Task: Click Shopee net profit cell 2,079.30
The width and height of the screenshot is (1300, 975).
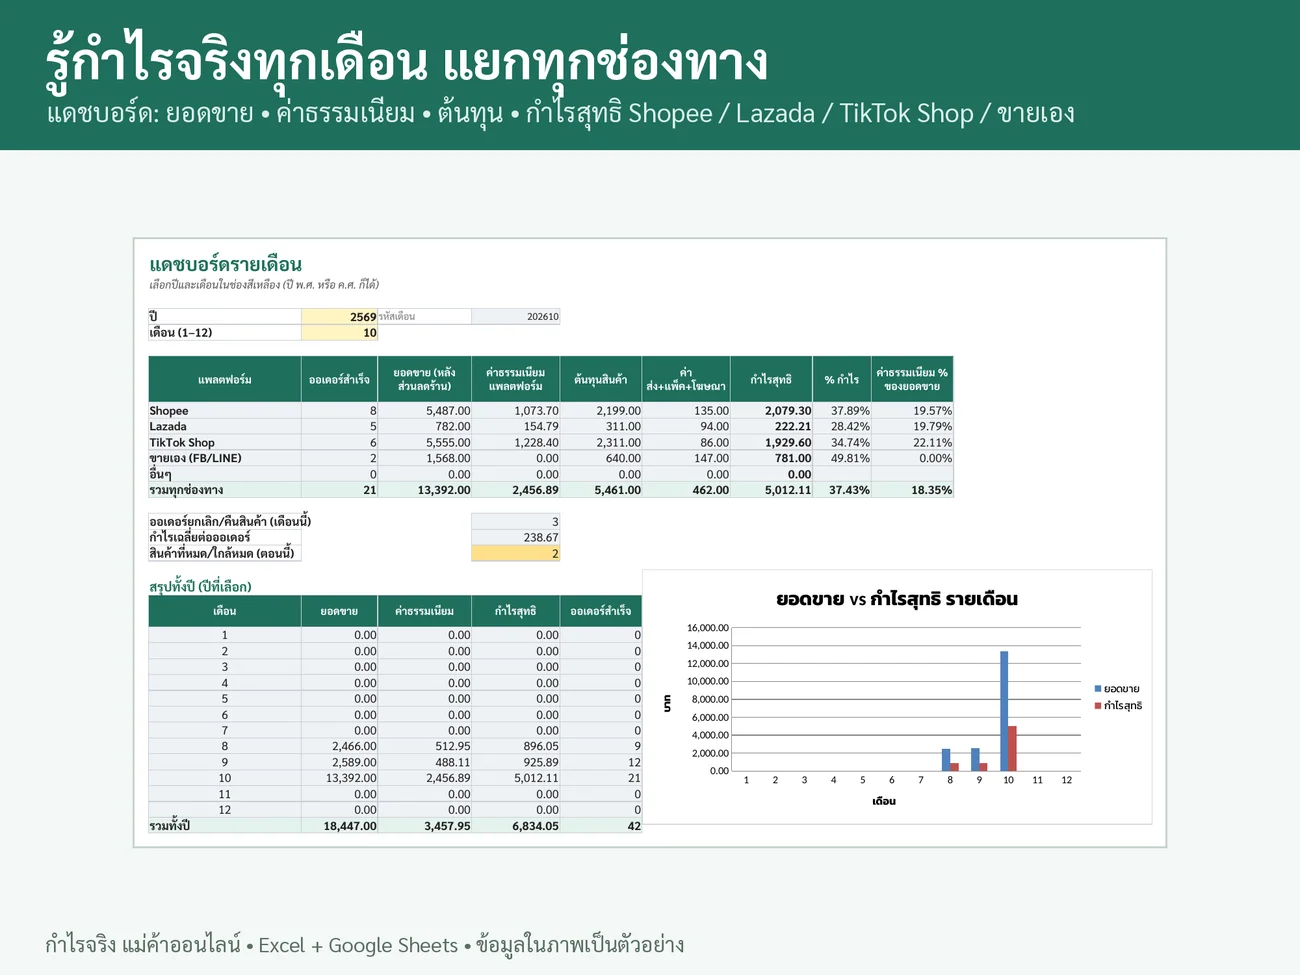Action: [x=771, y=411]
